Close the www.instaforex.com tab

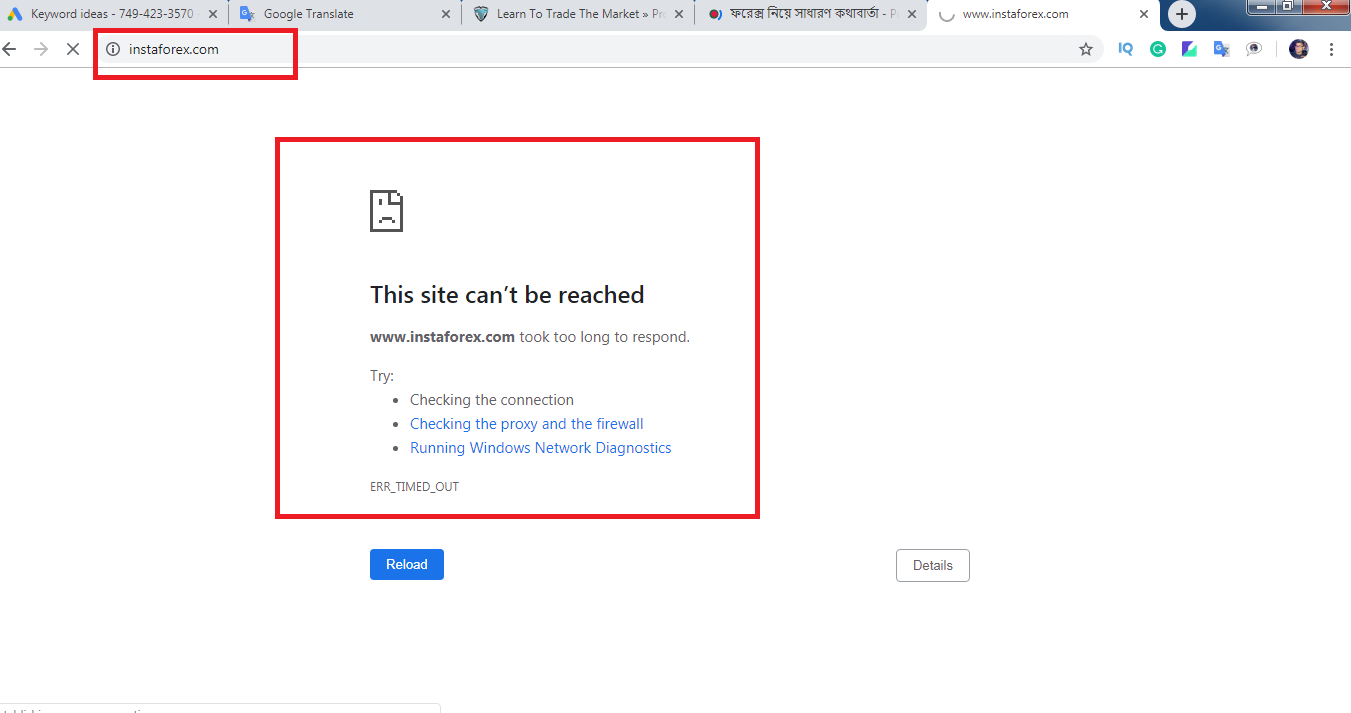(x=1144, y=14)
